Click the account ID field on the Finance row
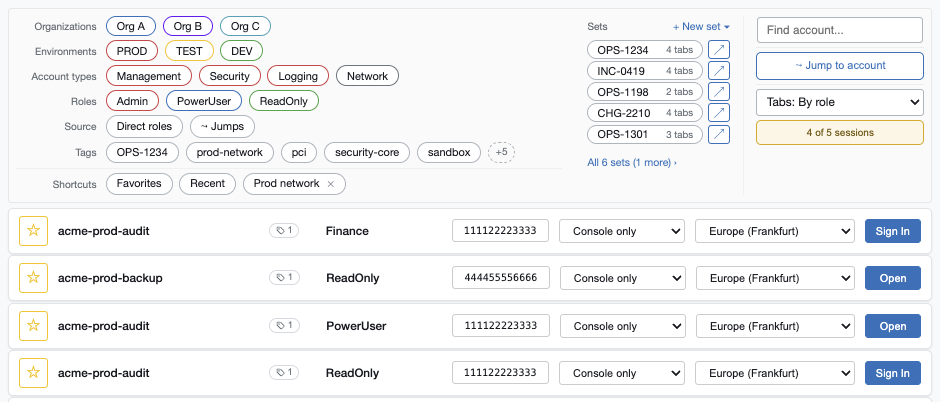The image size is (940, 402). pyautogui.click(x=500, y=231)
